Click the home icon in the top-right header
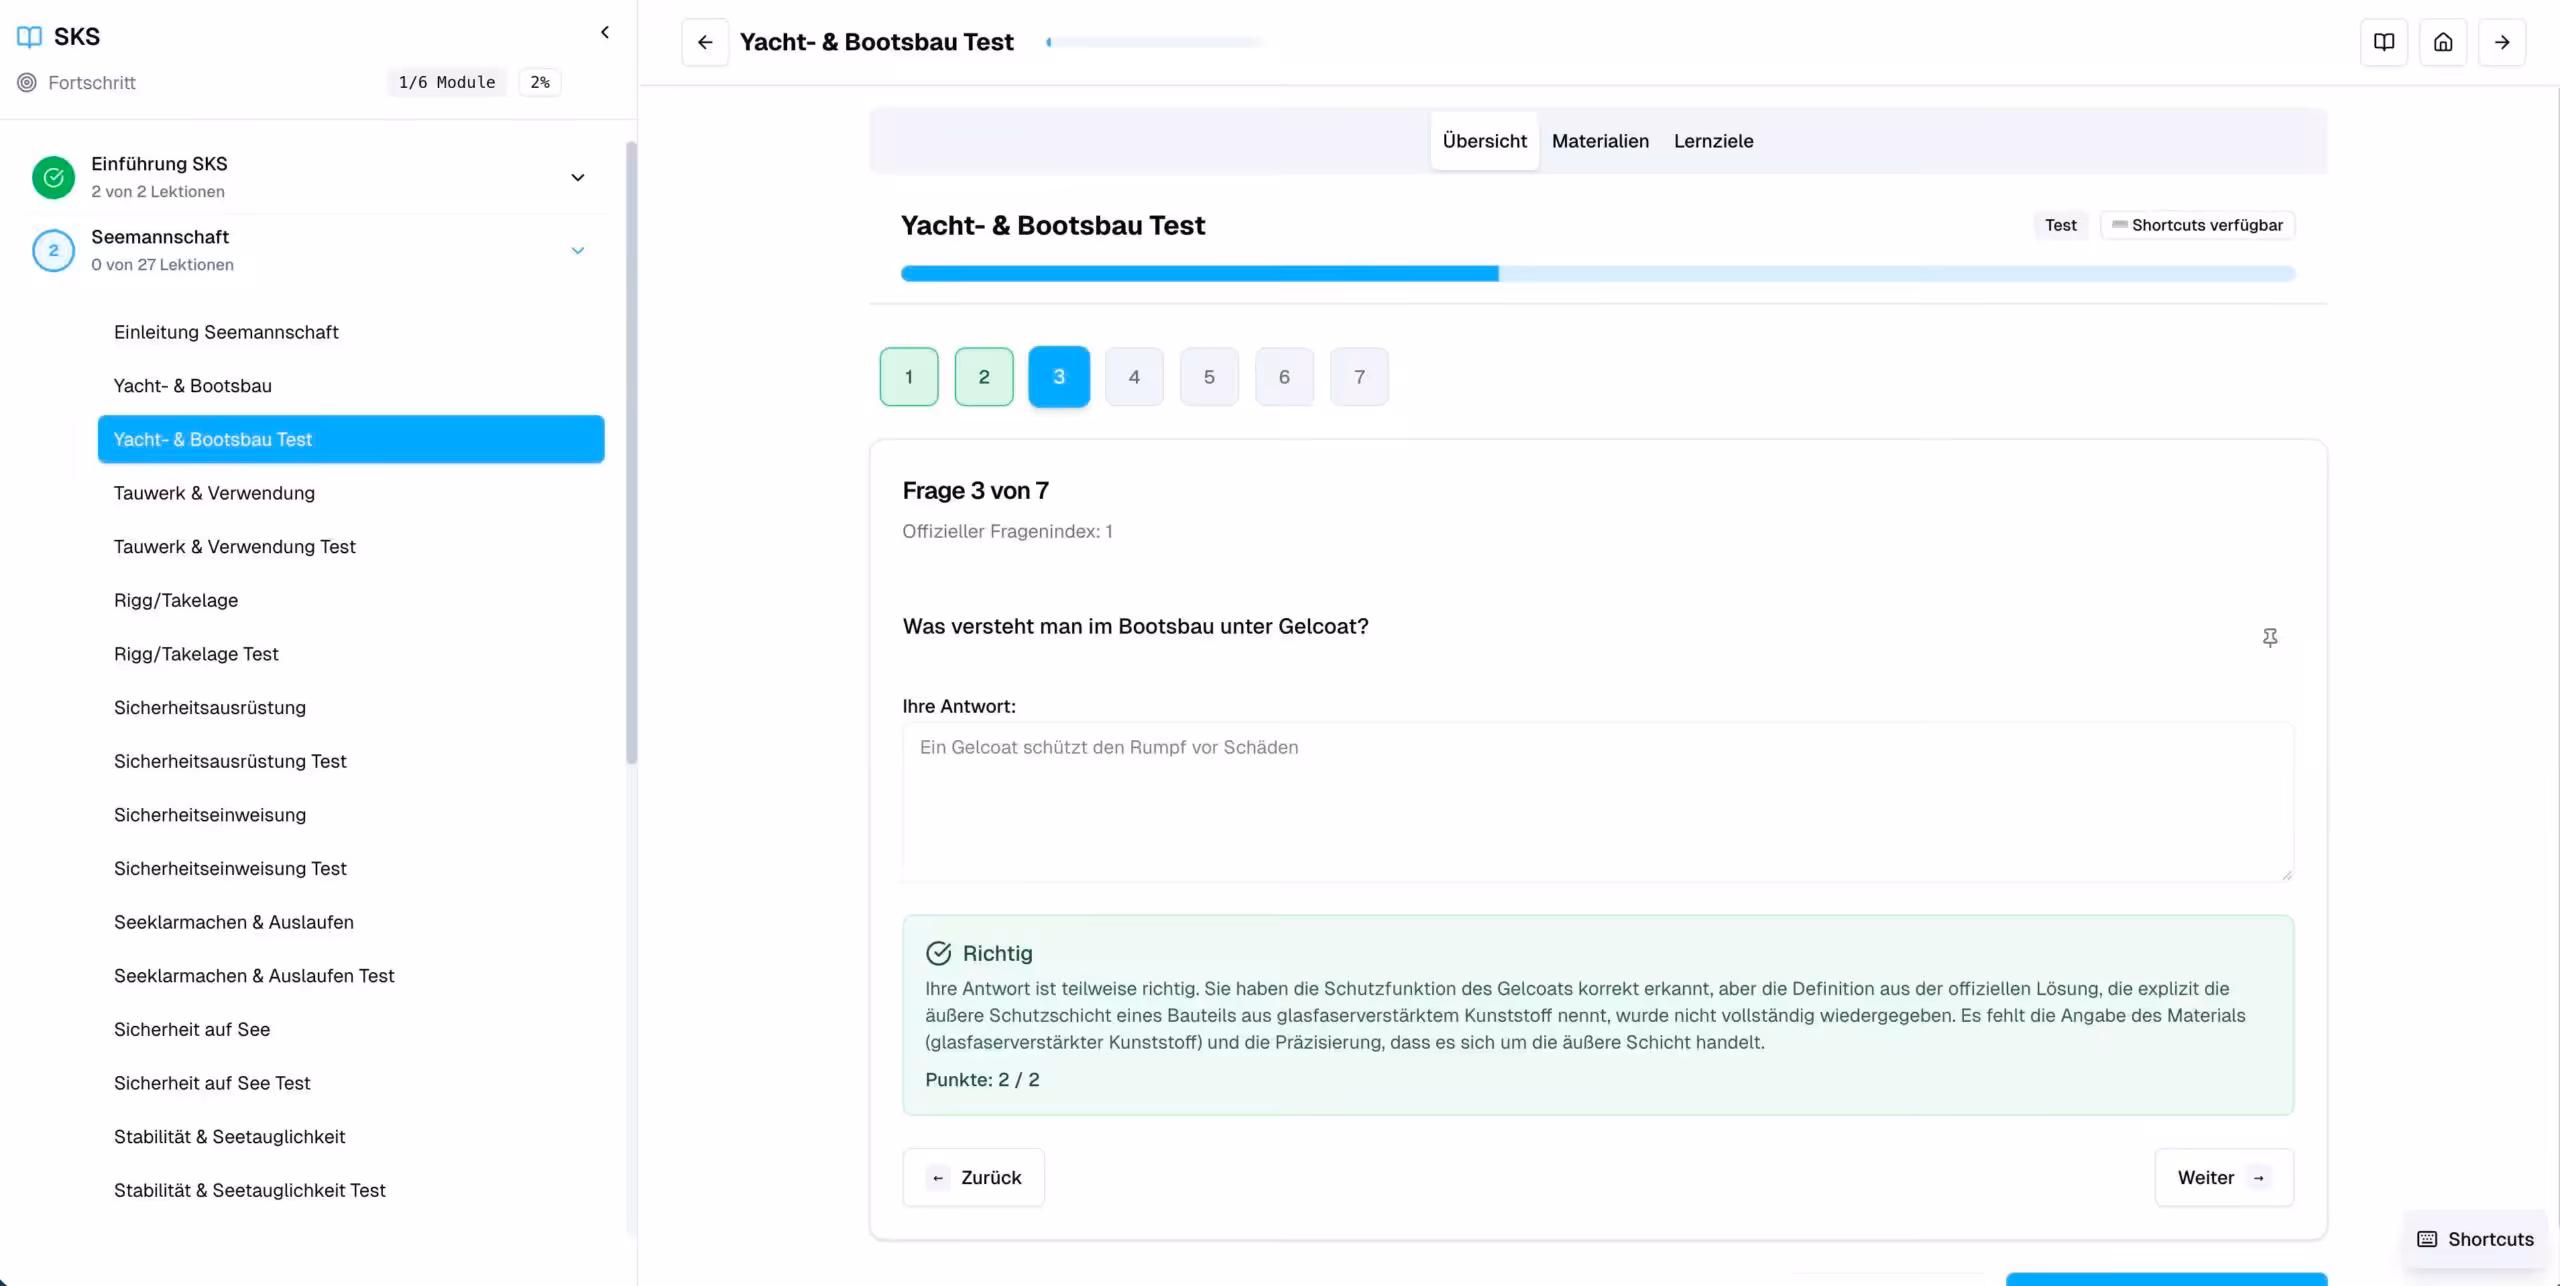Viewport: 2560px width, 1286px height. click(2443, 42)
